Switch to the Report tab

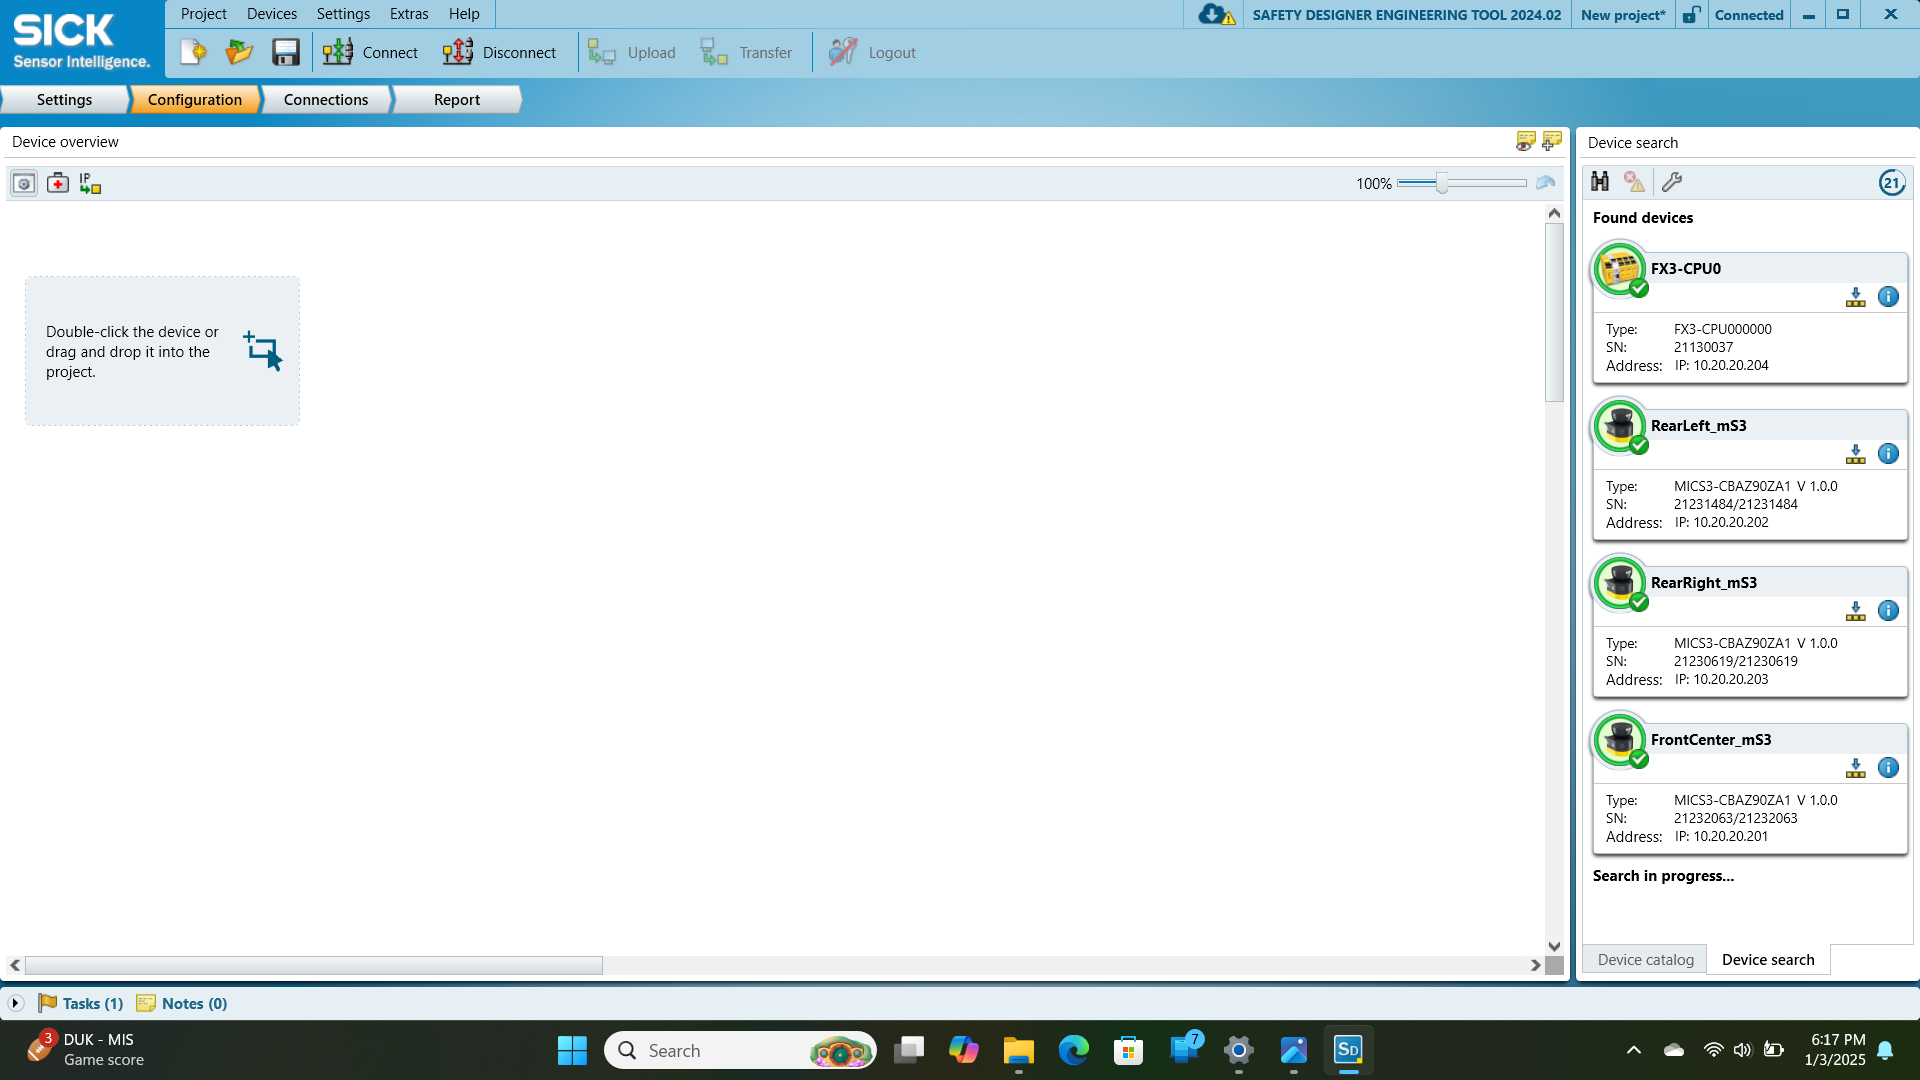click(x=457, y=99)
